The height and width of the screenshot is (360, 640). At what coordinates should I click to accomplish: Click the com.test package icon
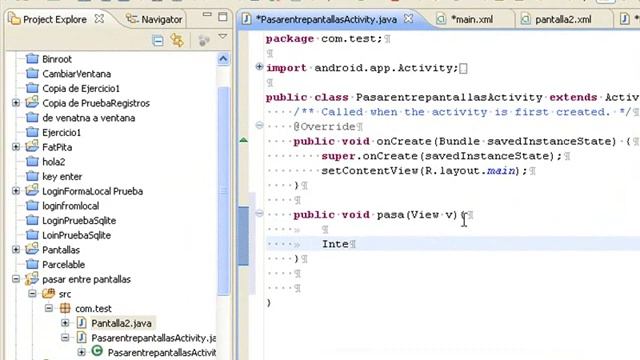click(x=65, y=308)
